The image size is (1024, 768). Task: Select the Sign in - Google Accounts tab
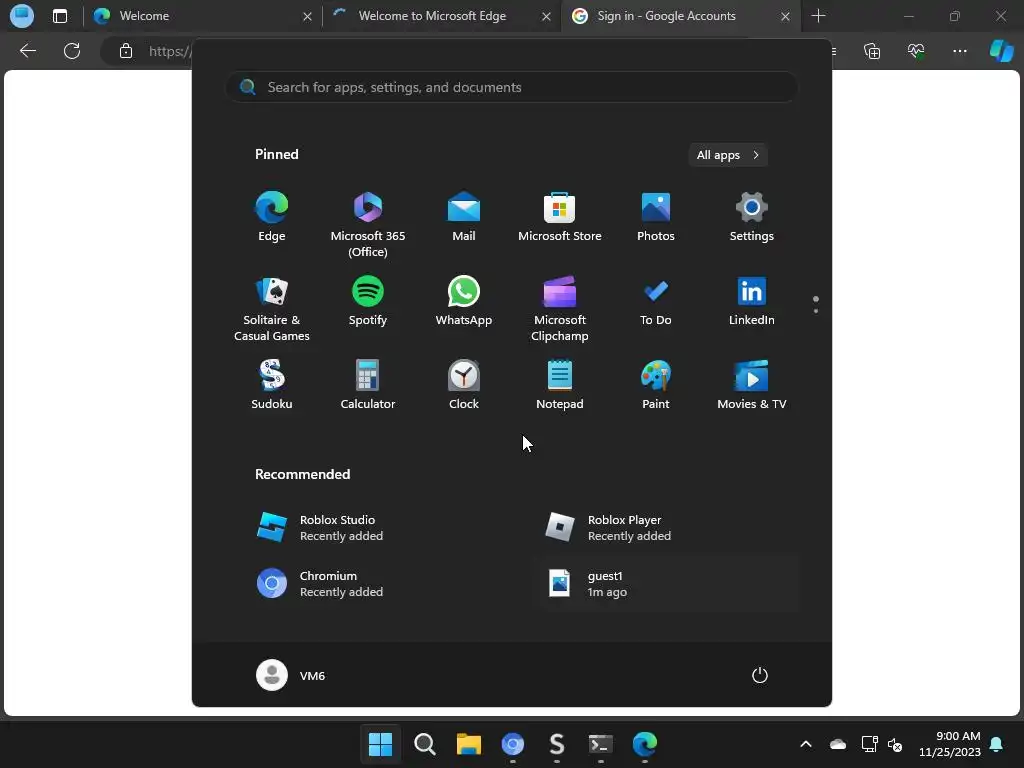click(x=680, y=16)
